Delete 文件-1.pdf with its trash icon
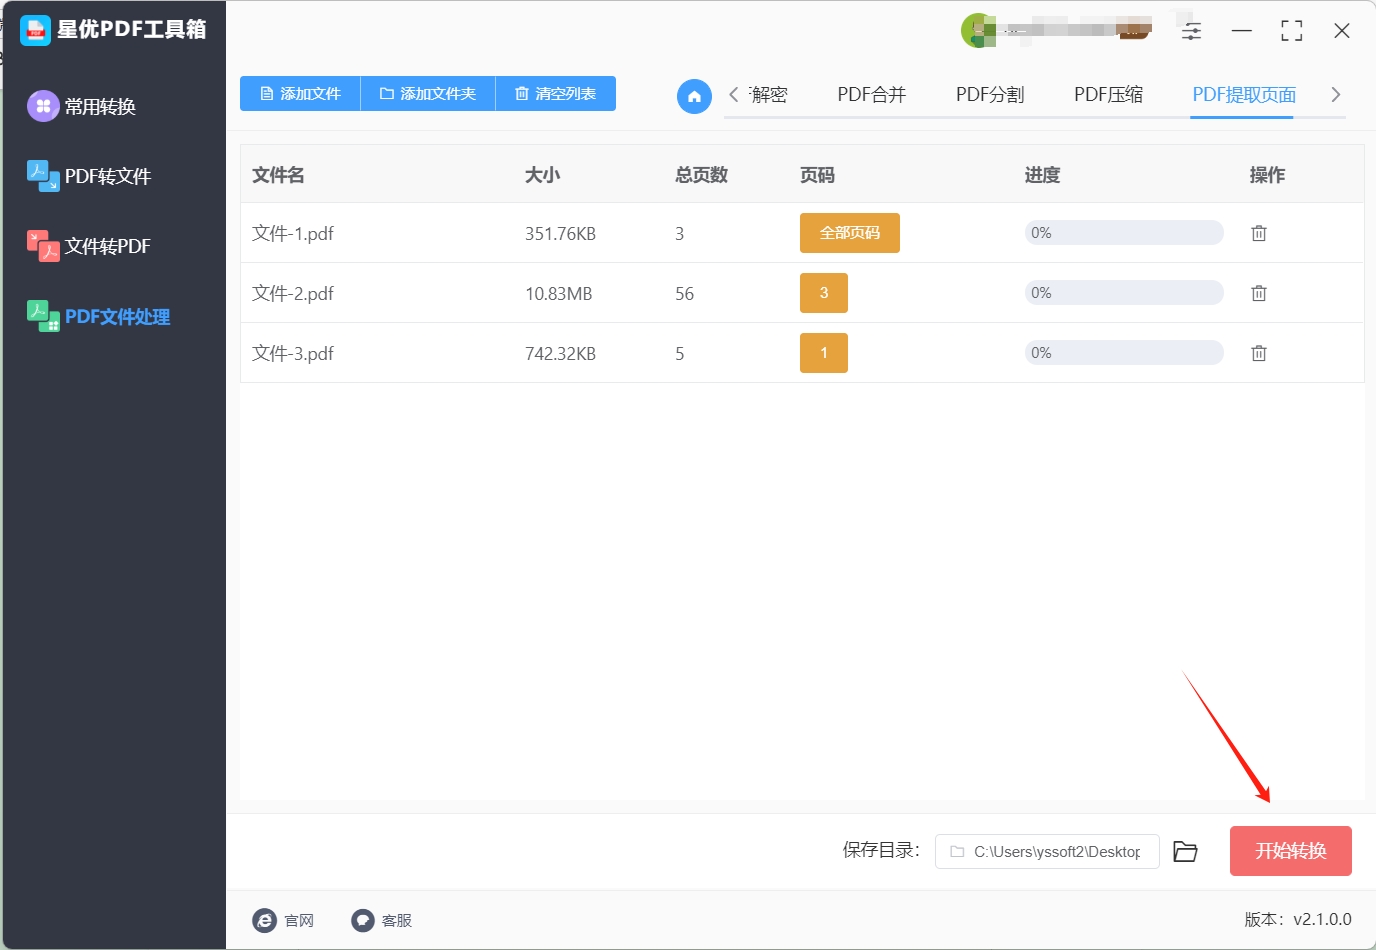The width and height of the screenshot is (1376, 950). click(1259, 233)
